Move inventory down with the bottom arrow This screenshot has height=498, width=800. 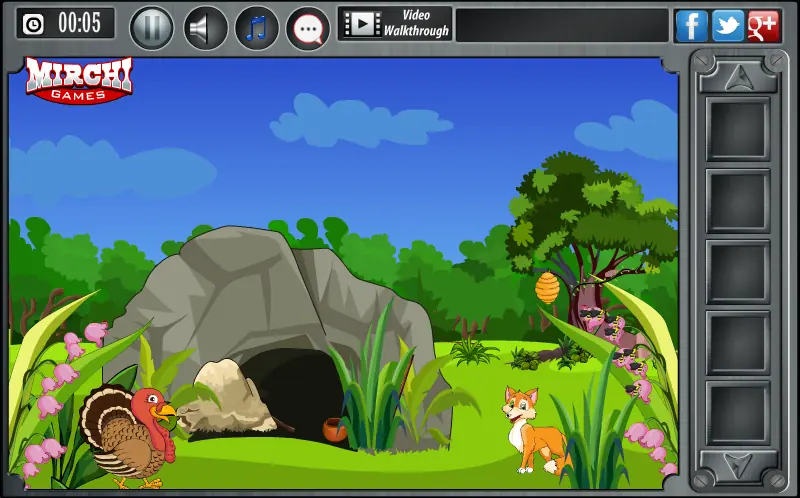[x=738, y=464]
